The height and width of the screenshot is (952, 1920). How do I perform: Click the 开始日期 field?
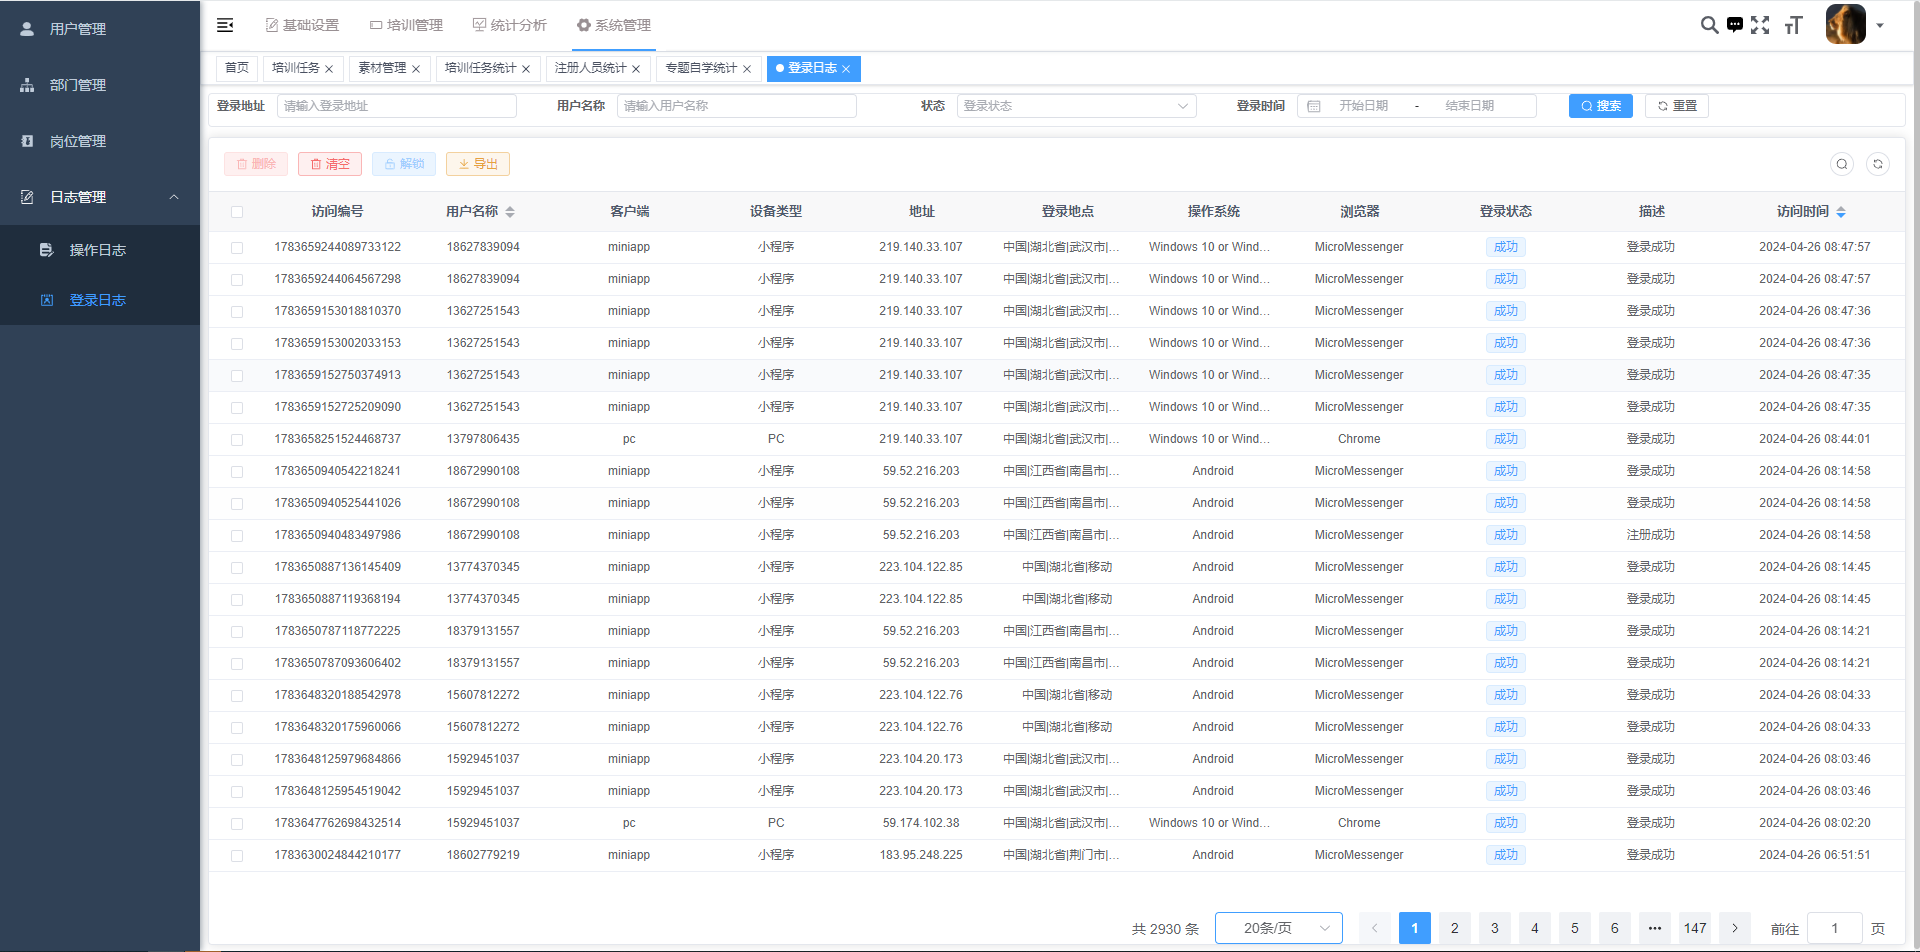click(x=1364, y=106)
